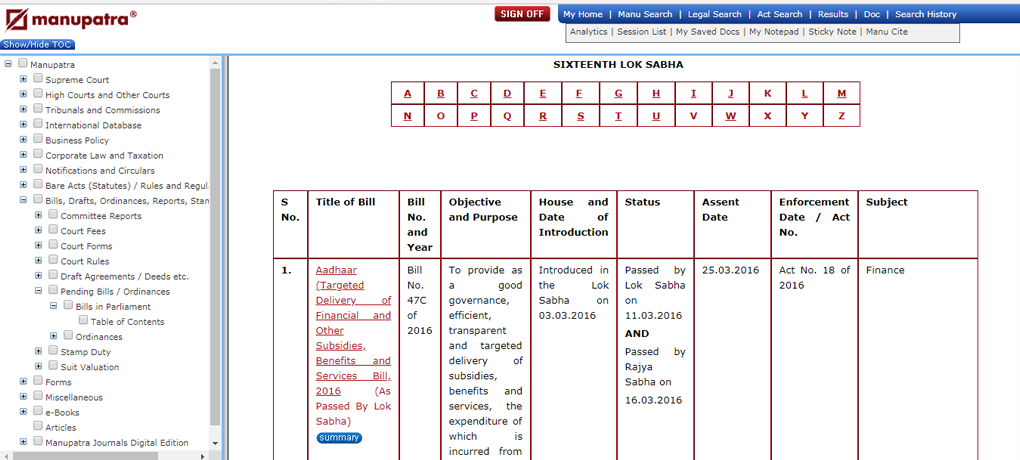Jump to bills starting with N
Screen dimensions: 1020x460
407,116
